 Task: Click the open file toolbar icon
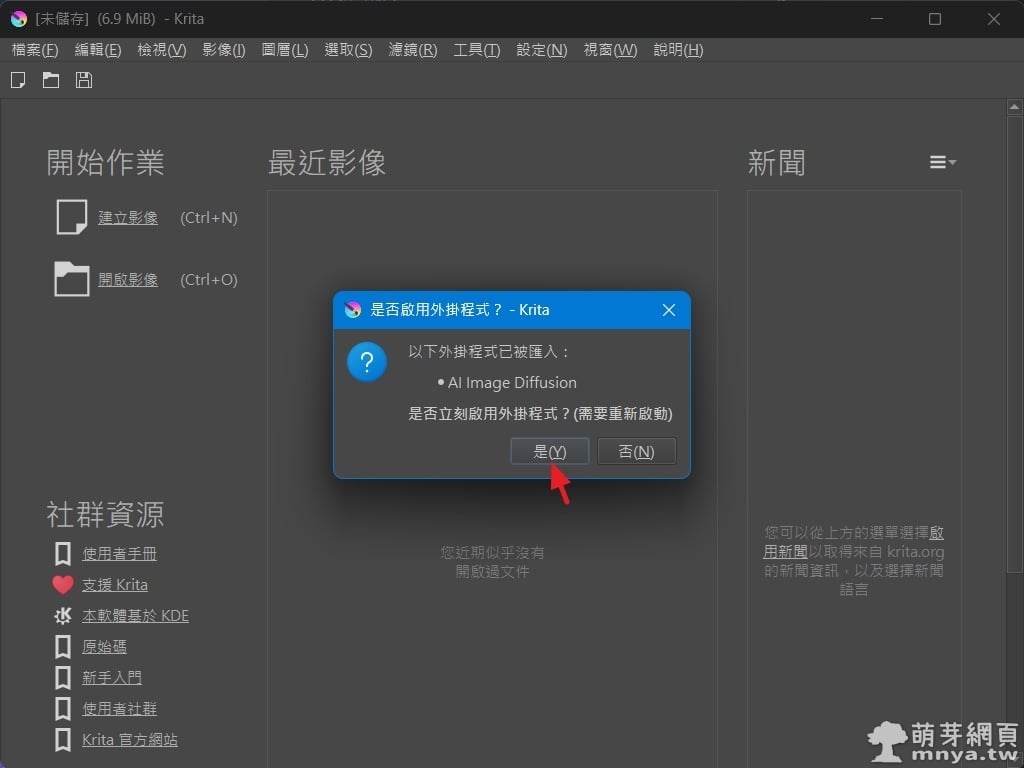51,80
